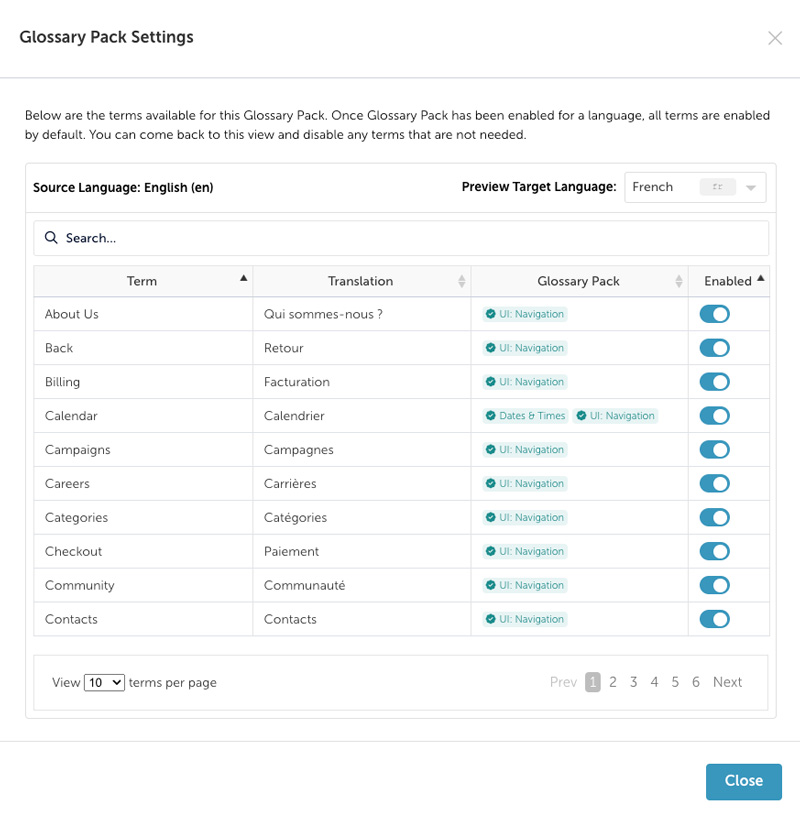
Task: Click the term Billing
Action: tap(62, 382)
